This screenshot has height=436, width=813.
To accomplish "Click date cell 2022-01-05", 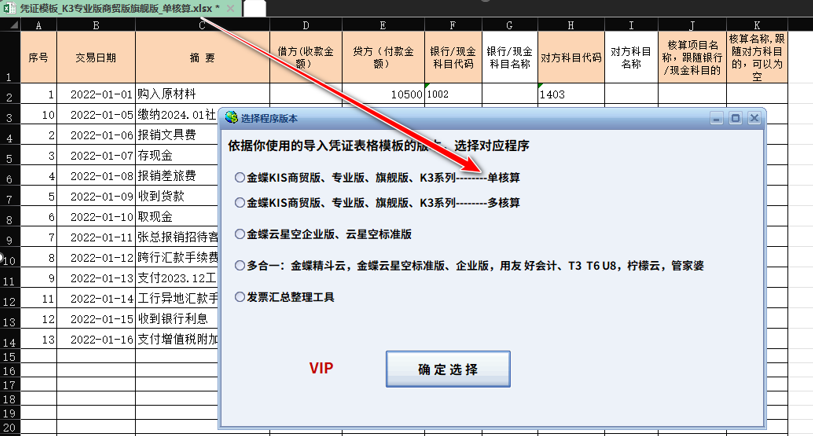I will point(96,115).
